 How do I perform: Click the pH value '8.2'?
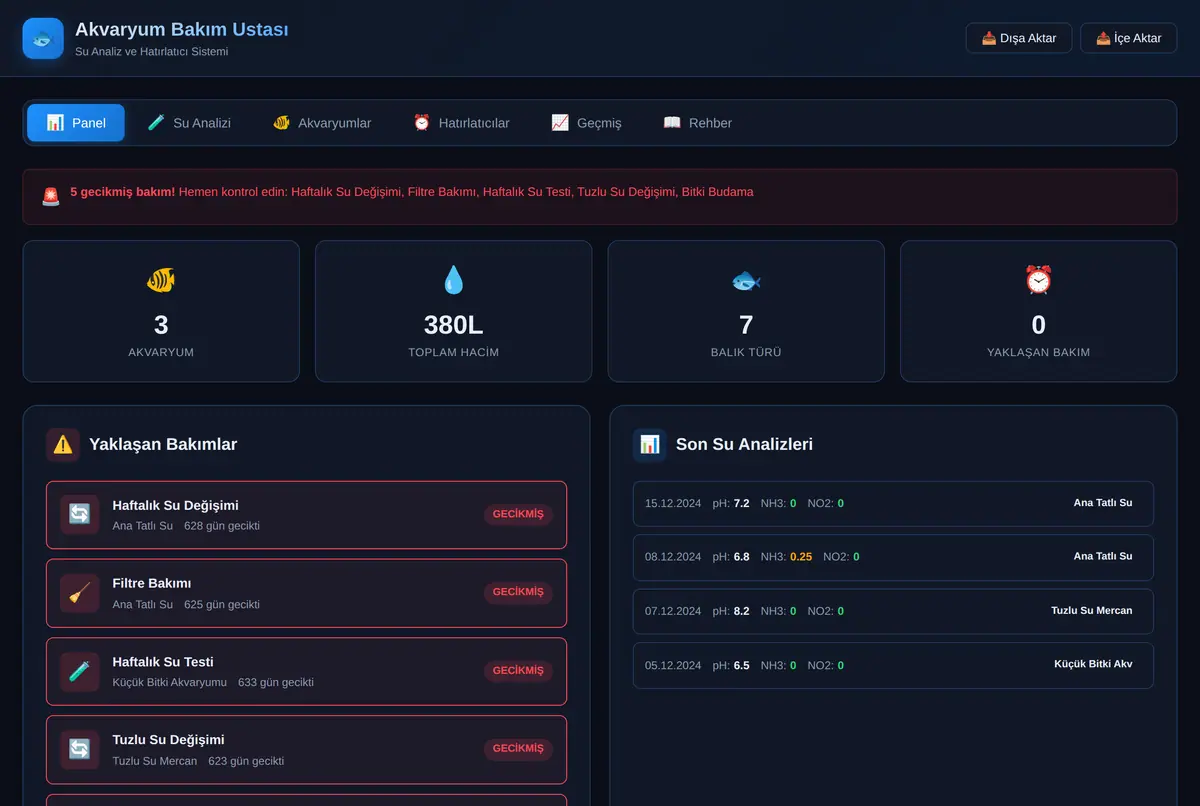pyautogui.click(x=741, y=611)
